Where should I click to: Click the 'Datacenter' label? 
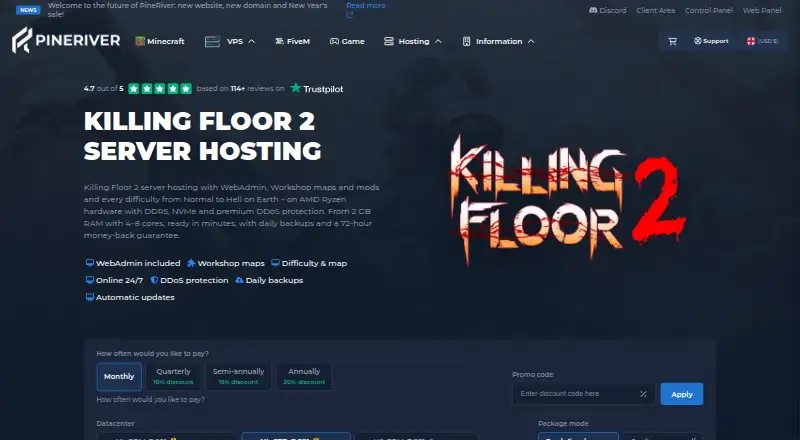point(115,423)
